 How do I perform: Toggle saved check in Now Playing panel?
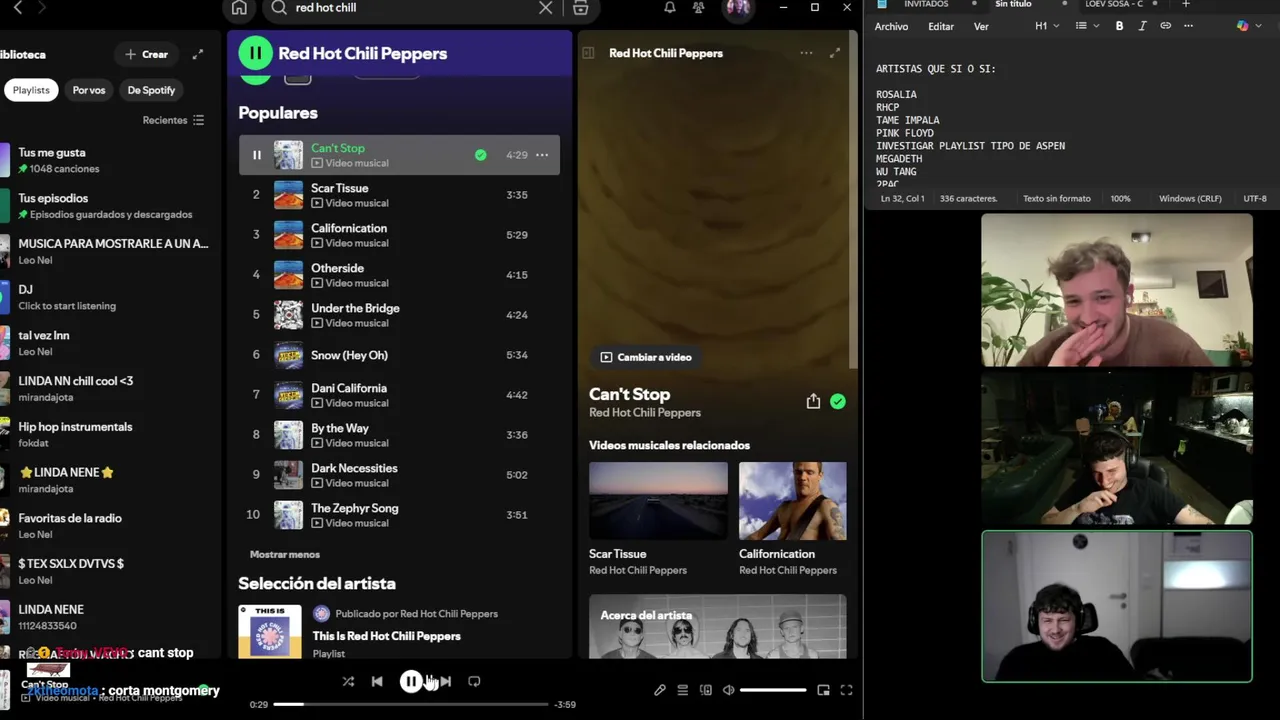pos(838,401)
